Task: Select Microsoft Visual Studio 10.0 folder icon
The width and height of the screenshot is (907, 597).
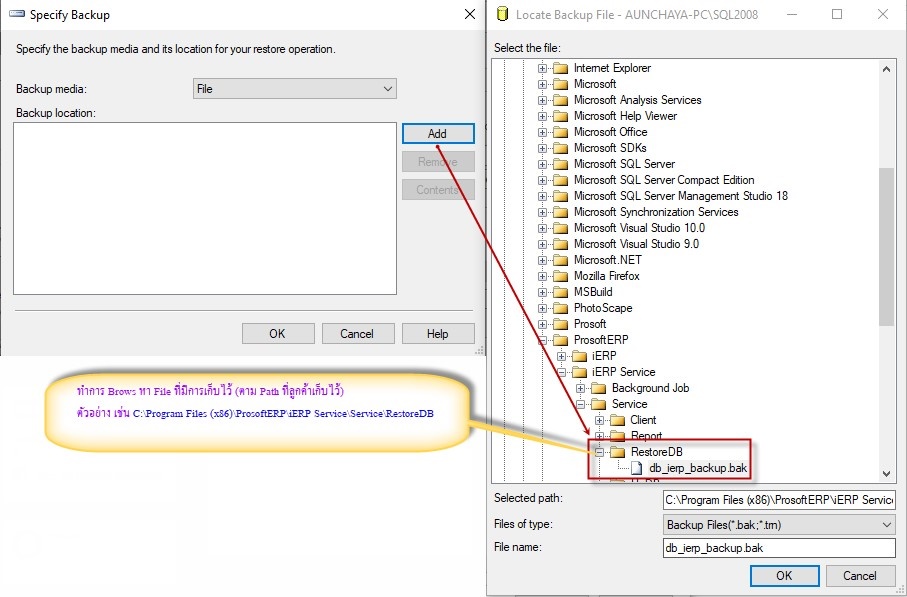Action: pyautogui.click(x=561, y=229)
